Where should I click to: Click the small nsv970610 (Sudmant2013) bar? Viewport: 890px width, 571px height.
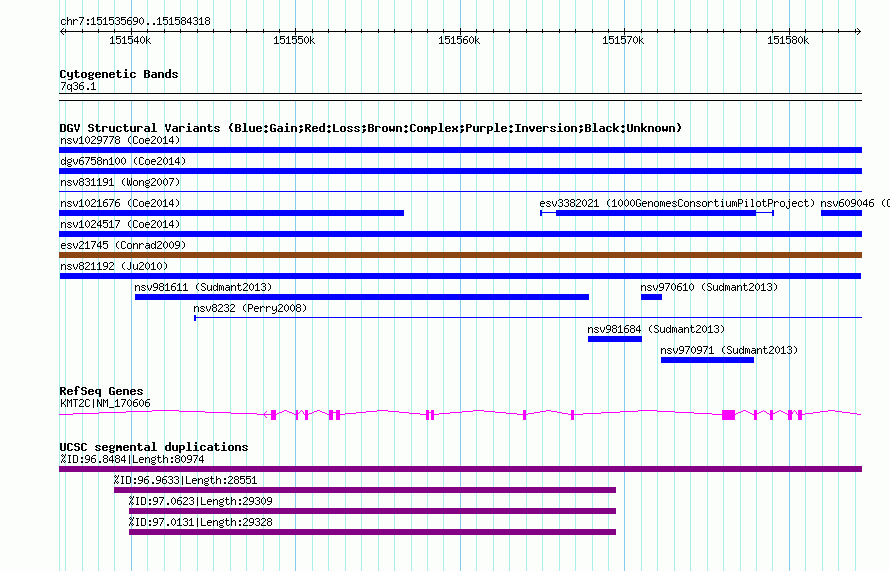pos(652,297)
